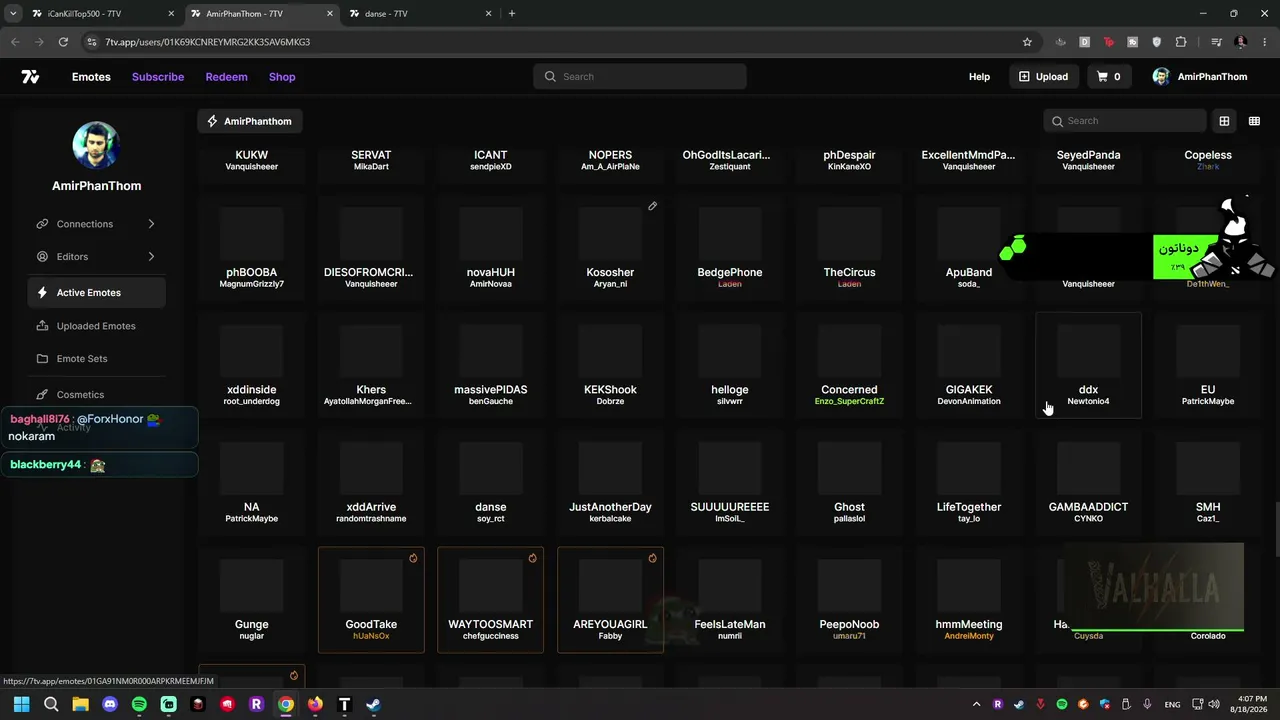The height and width of the screenshot is (720, 1280).
Task: Open the BedgePhone emote card
Action: (730, 247)
